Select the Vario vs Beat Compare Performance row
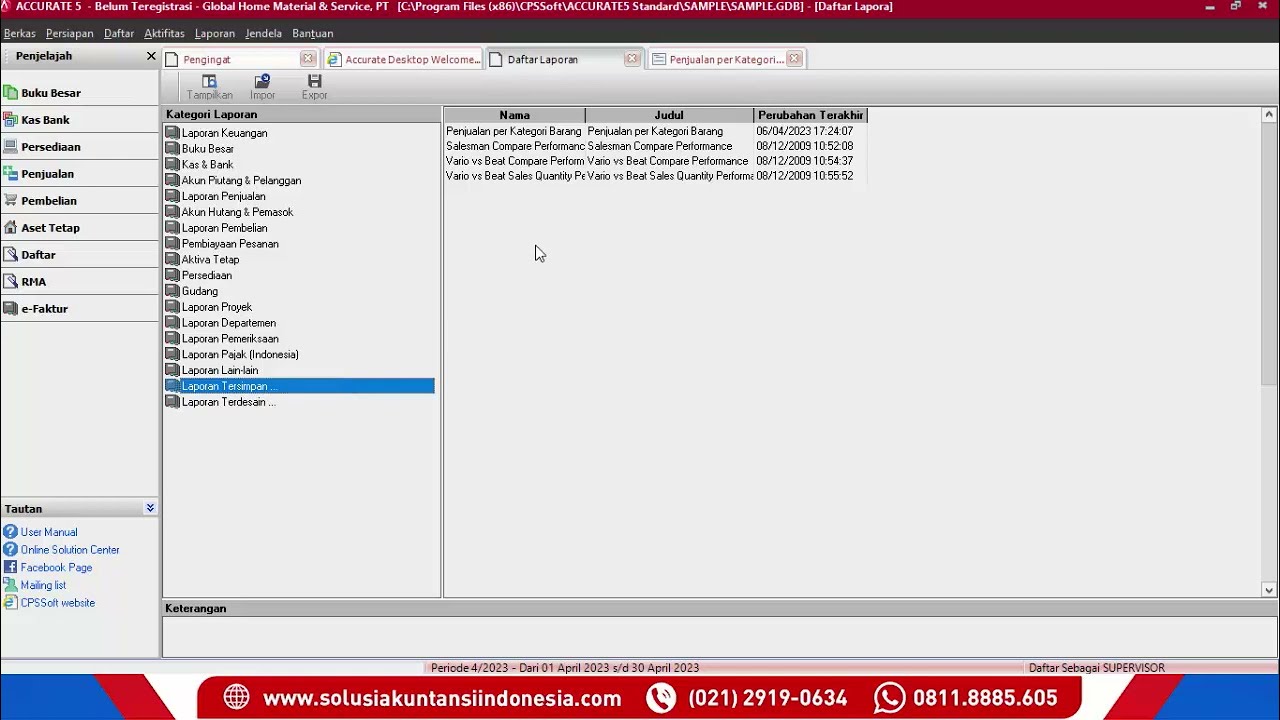Image resolution: width=1280 pixels, height=720 pixels. point(655,161)
